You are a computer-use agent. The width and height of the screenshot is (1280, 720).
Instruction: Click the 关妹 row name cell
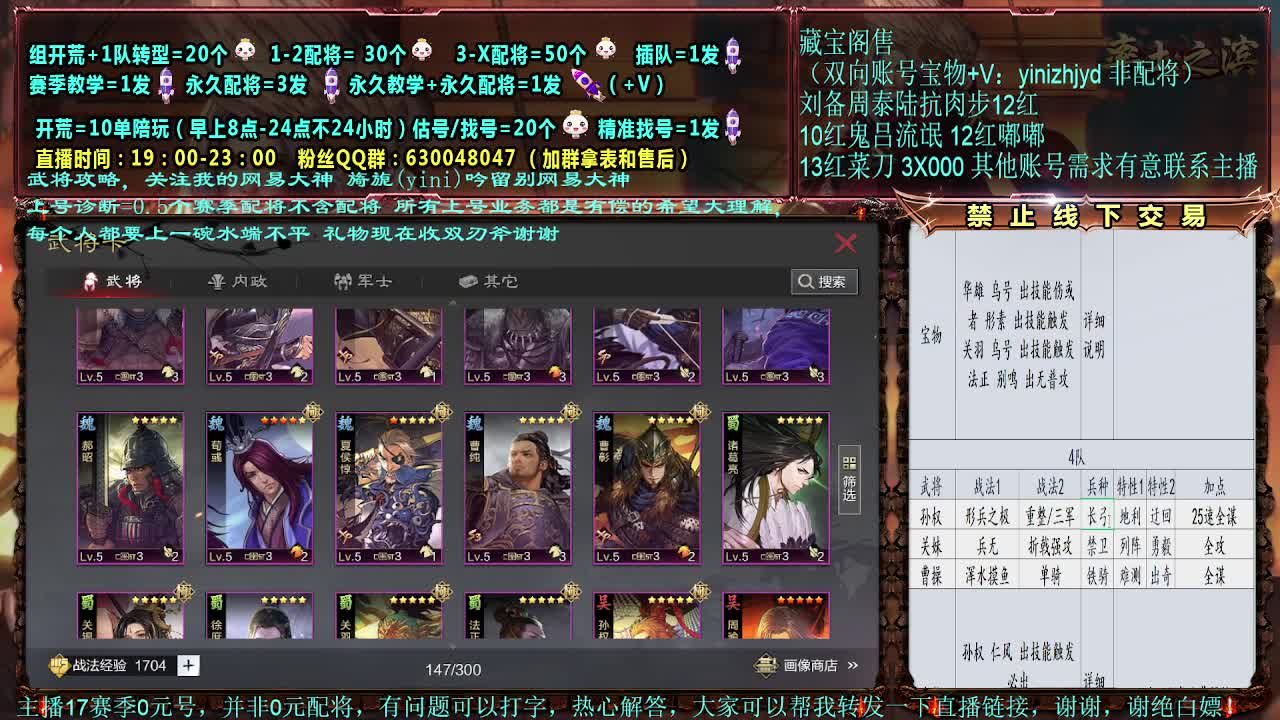click(x=931, y=546)
